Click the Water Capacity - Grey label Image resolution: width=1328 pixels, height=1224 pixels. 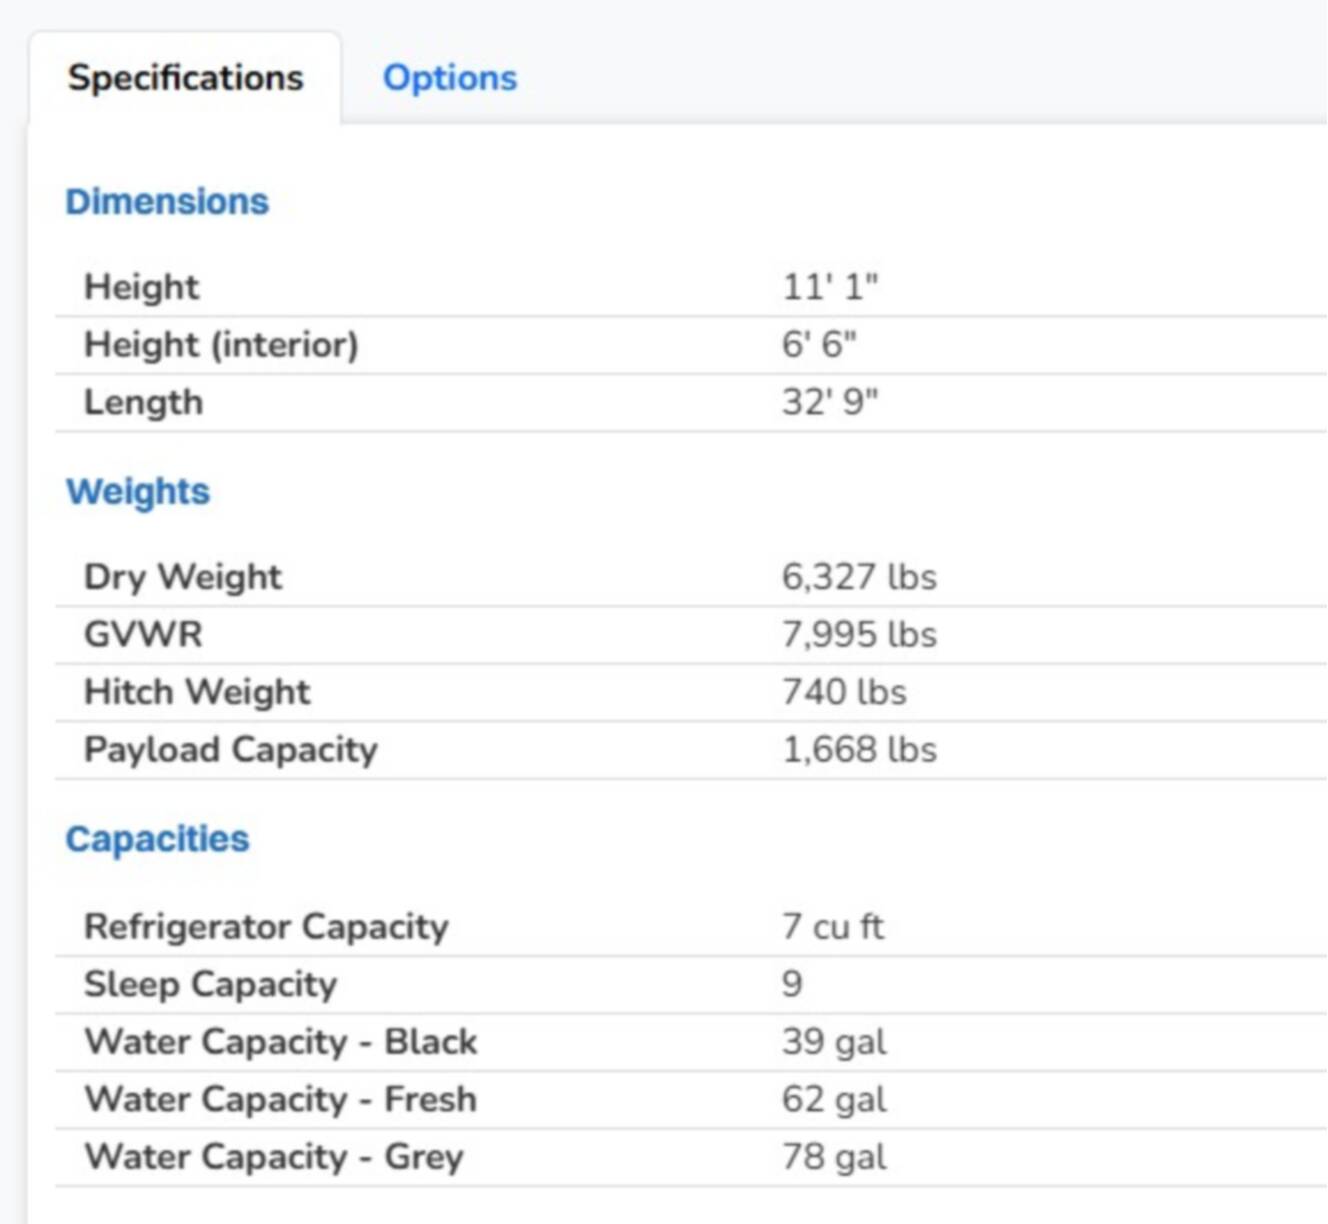pos(274,1158)
